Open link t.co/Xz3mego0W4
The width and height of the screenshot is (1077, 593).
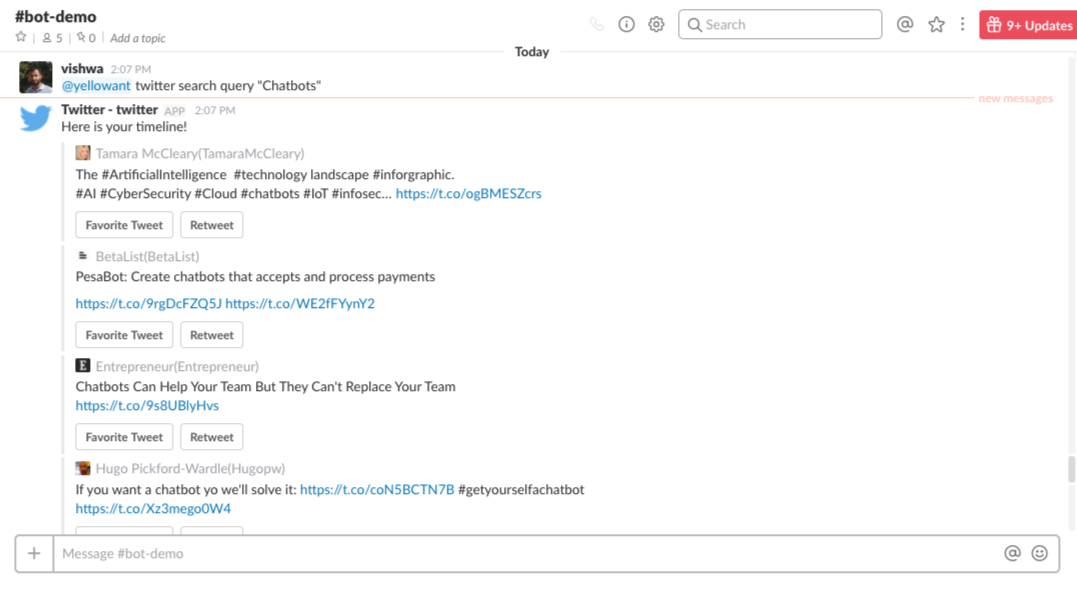[x=153, y=509]
